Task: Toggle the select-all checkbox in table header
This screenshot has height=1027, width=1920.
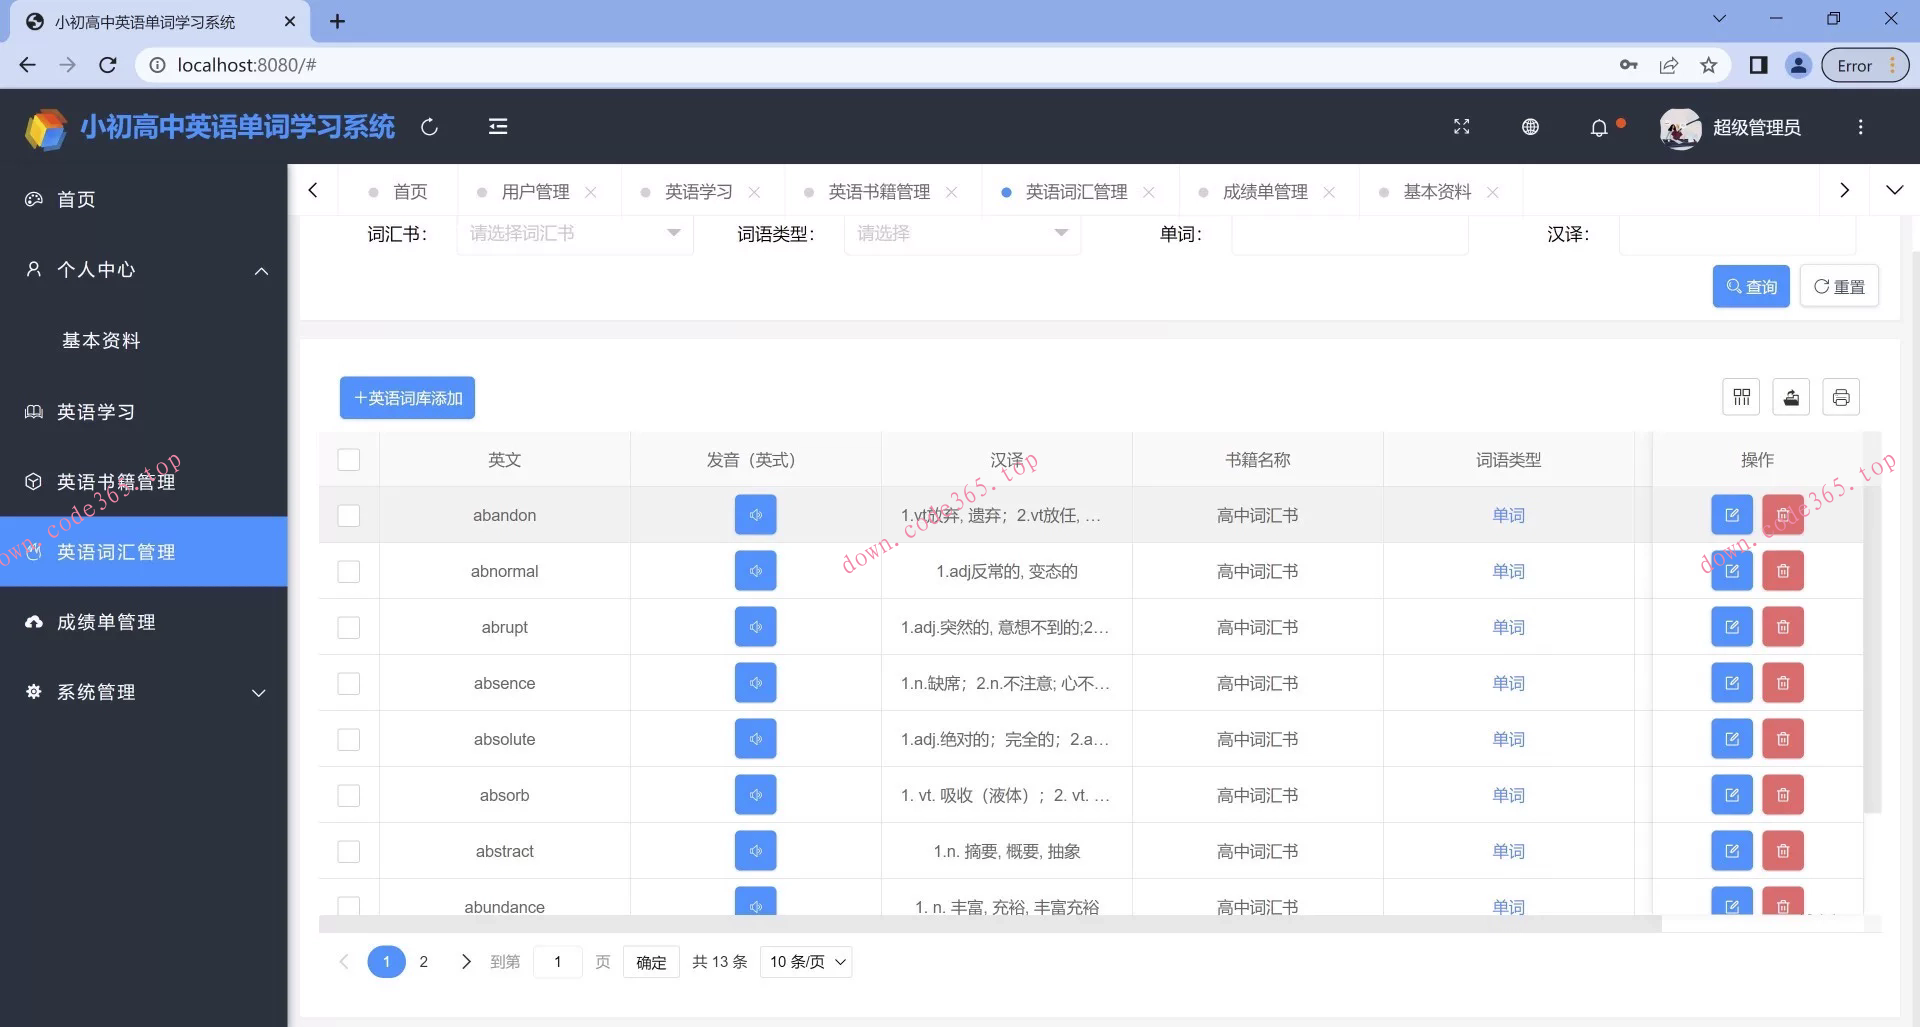Action: 348,459
